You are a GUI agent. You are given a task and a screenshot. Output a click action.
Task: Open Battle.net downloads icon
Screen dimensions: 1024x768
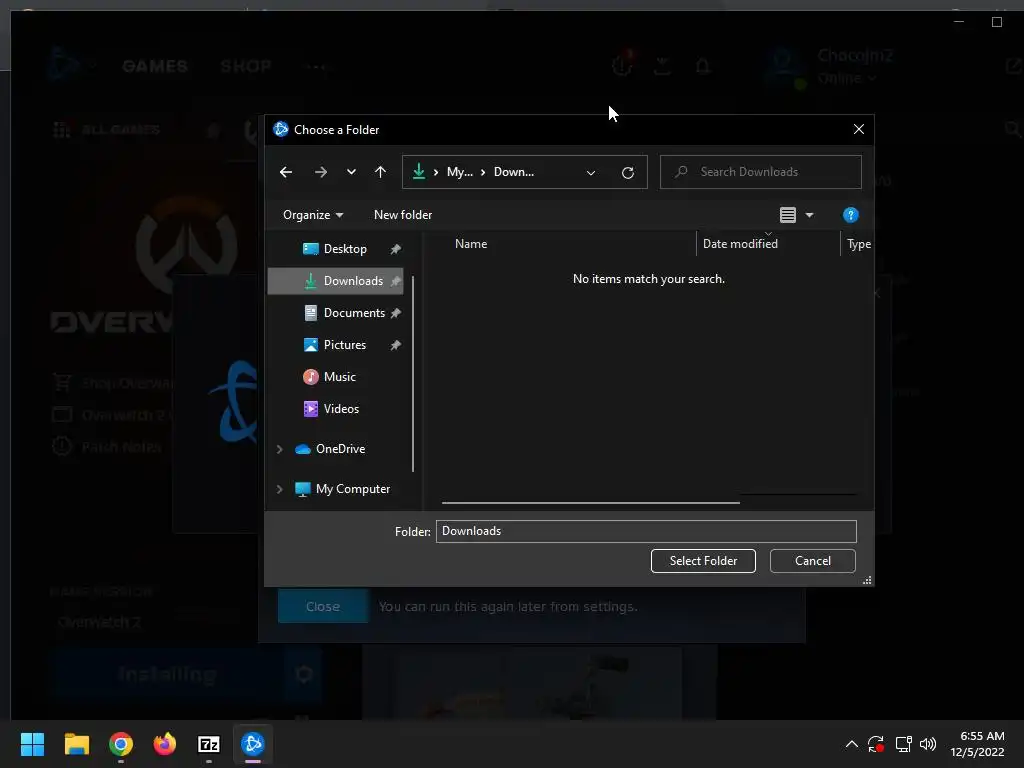(662, 66)
